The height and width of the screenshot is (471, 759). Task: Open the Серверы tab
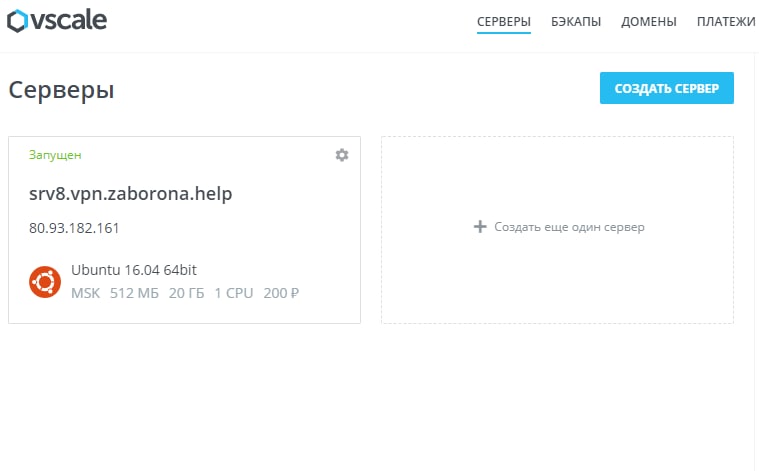click(504, 22)
